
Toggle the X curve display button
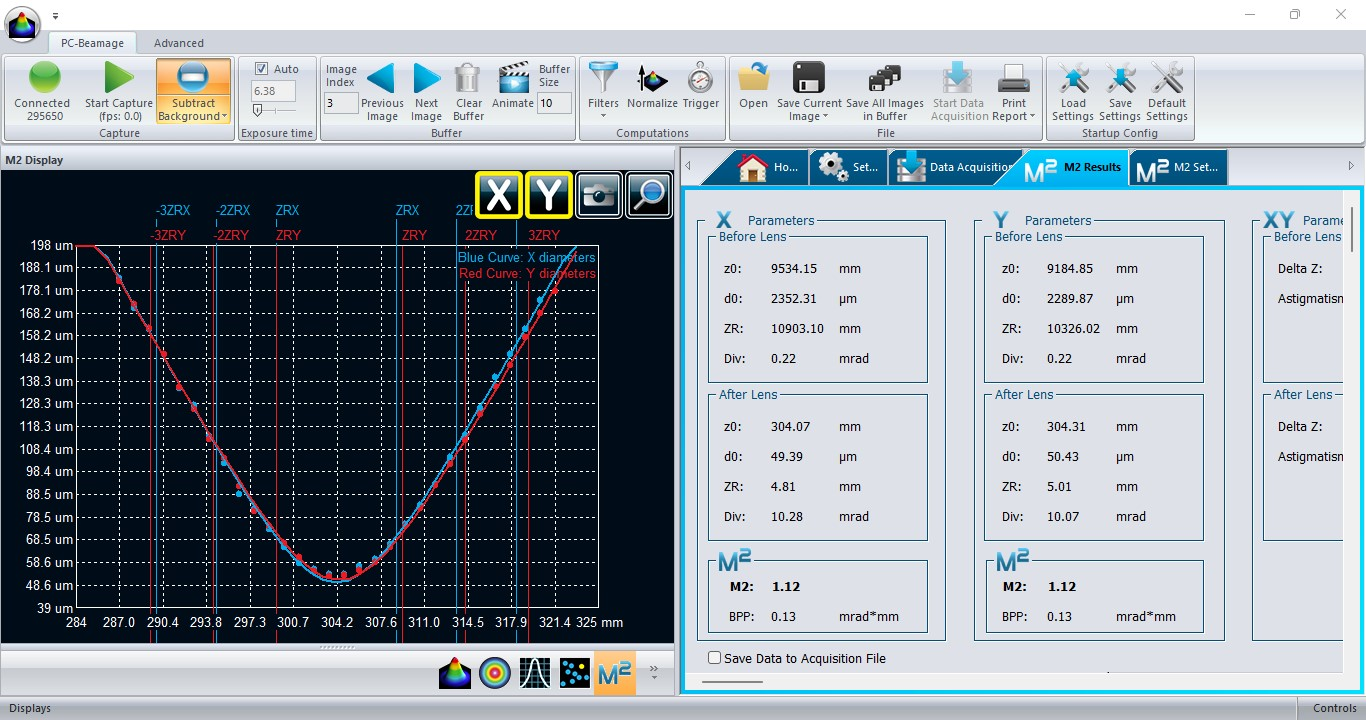click(x=498, y=195)
